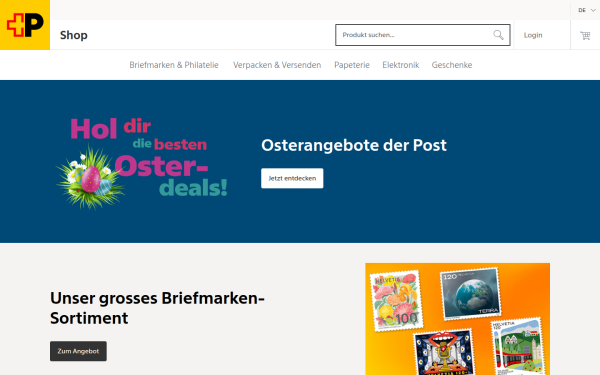600x375 pixels.
Task: Open the Elektronik menu
Action: coord(401,65)
